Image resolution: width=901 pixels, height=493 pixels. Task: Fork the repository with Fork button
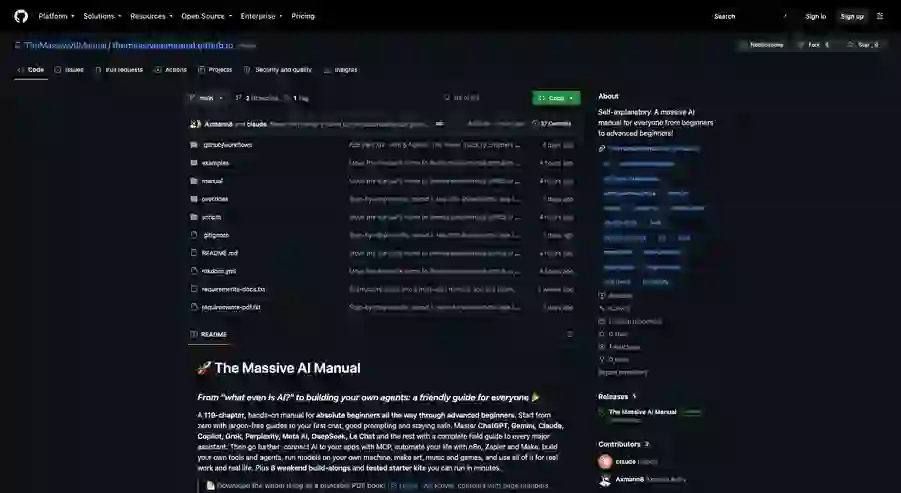[814, 45]
